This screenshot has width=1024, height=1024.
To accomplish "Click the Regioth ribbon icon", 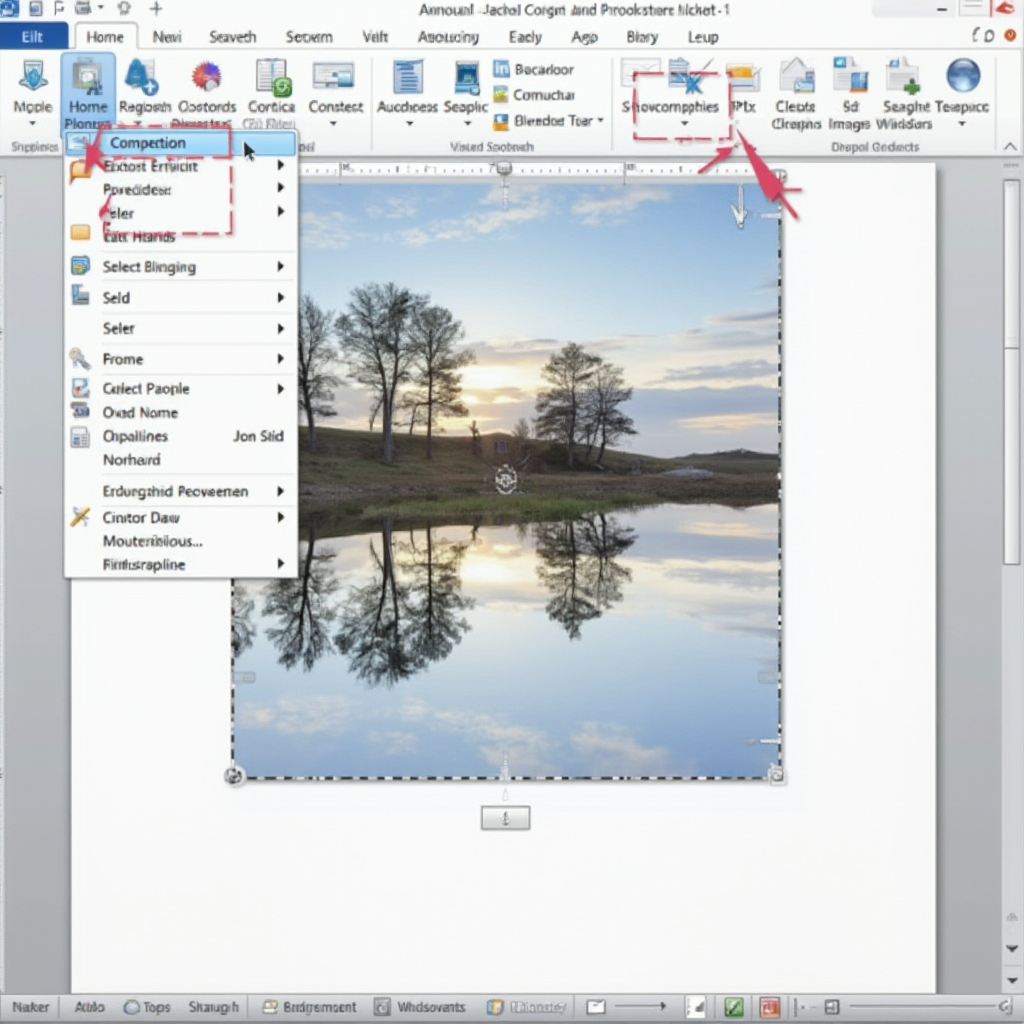I will tap(144, 78).
